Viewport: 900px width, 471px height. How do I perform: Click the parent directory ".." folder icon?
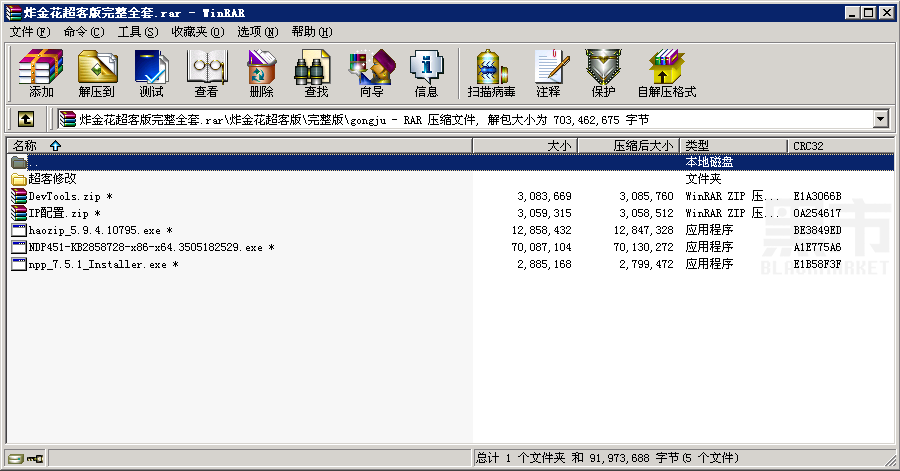click(x=19, y=162)
